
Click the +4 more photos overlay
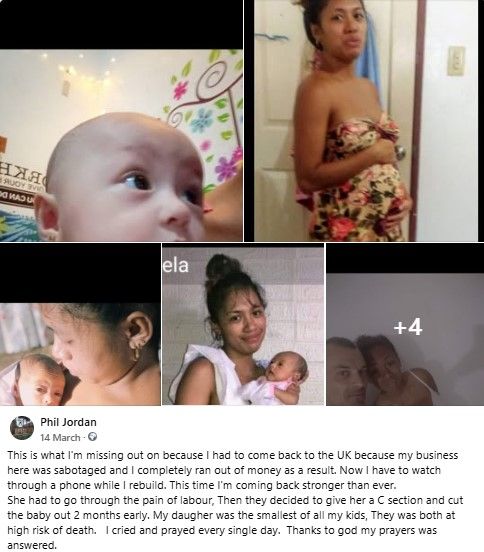click(408, 327)
